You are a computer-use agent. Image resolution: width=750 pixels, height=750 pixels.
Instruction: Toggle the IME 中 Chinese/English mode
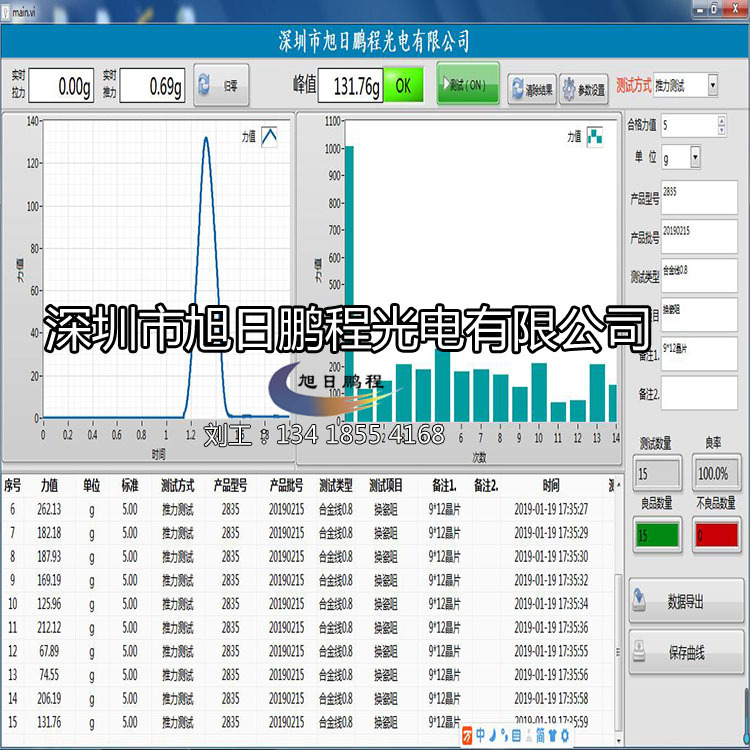[480, 735]
